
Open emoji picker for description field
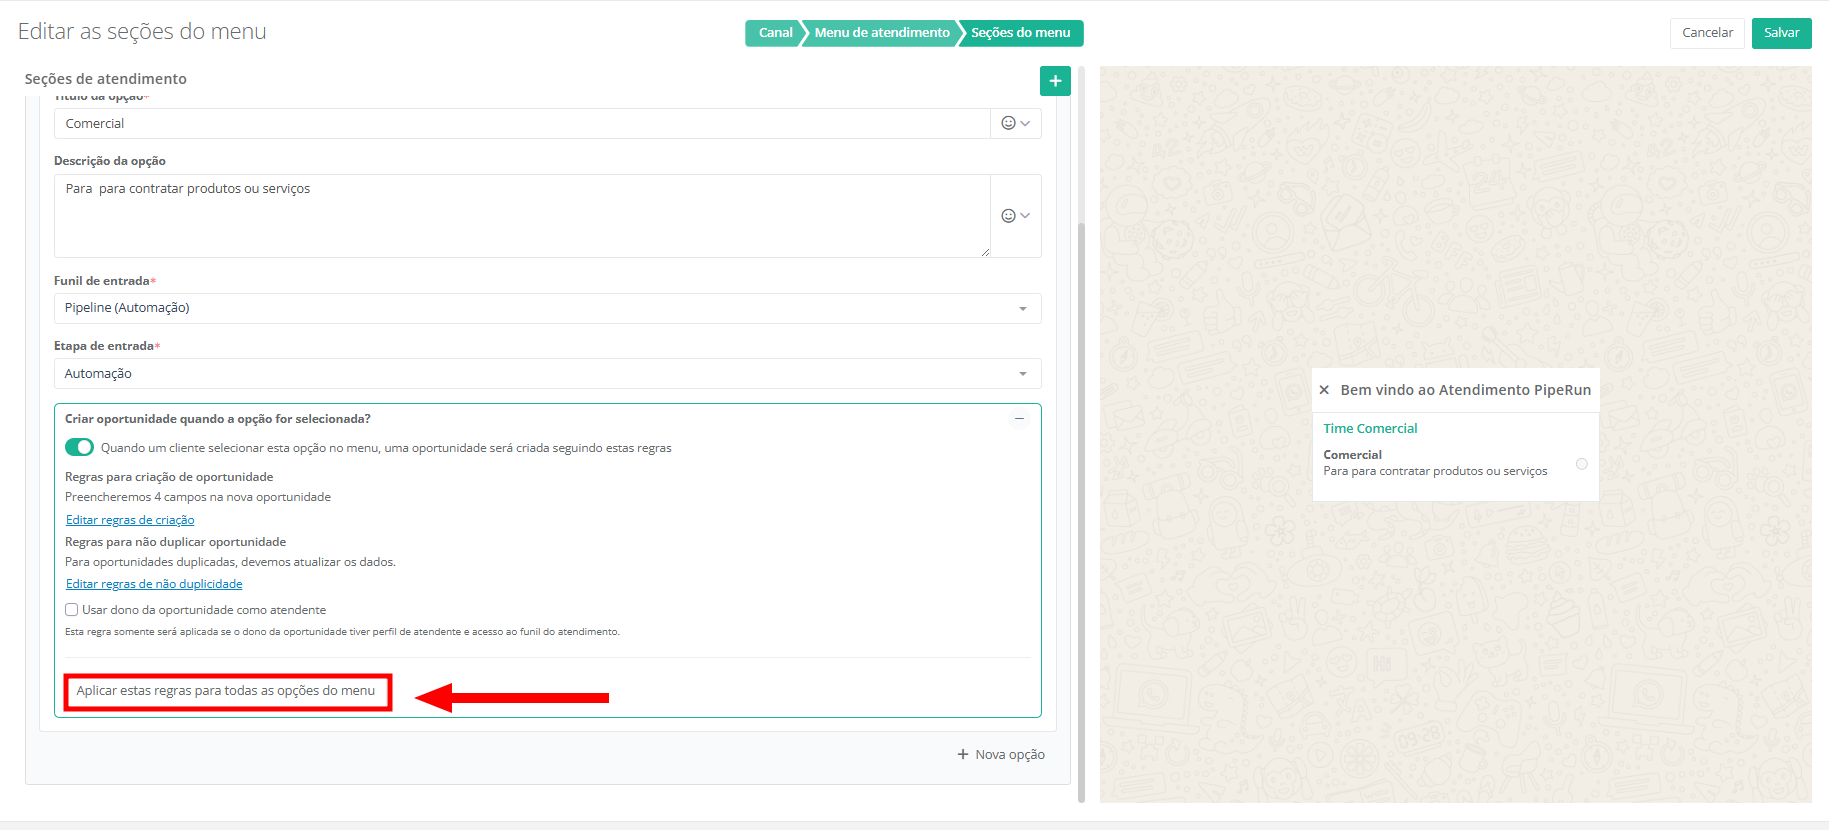coord(1015,216)
